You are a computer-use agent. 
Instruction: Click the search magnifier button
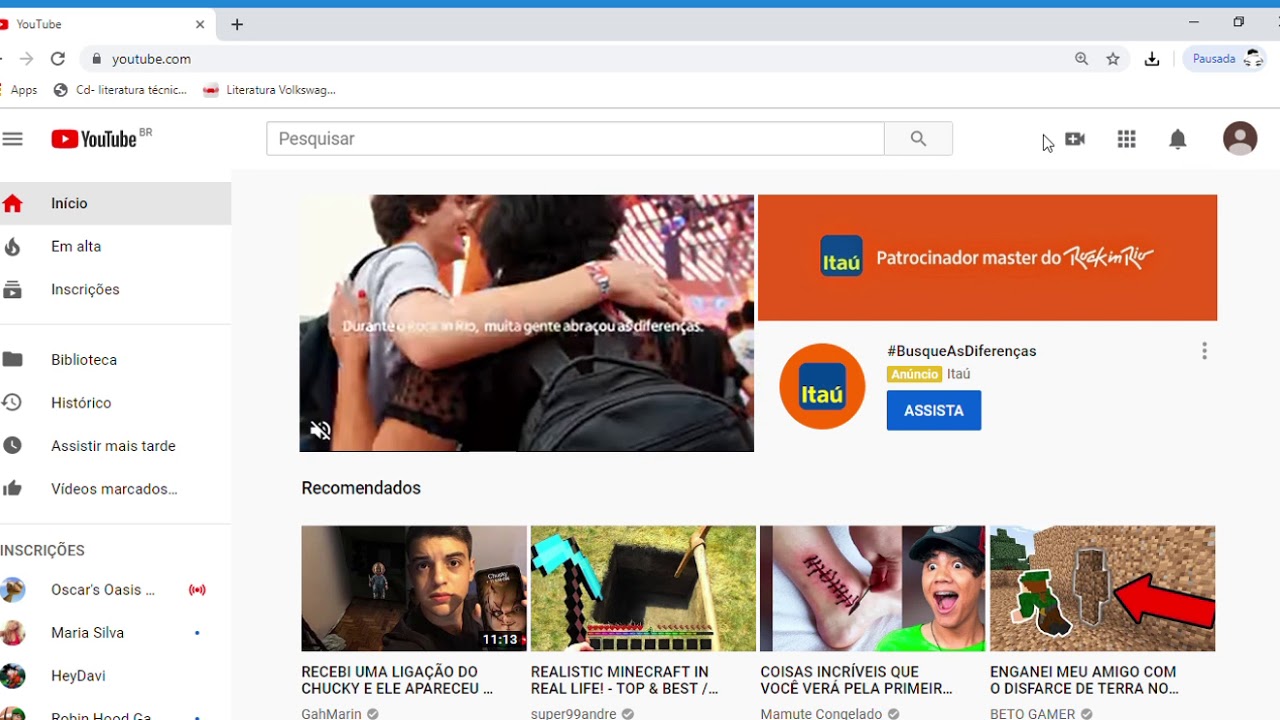coord(918,139)
